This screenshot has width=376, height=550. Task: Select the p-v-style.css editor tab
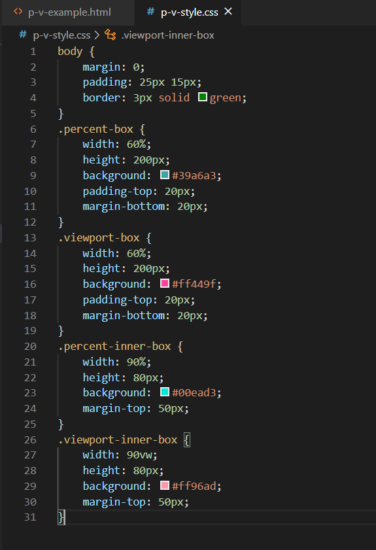click(x=189, y=13)
